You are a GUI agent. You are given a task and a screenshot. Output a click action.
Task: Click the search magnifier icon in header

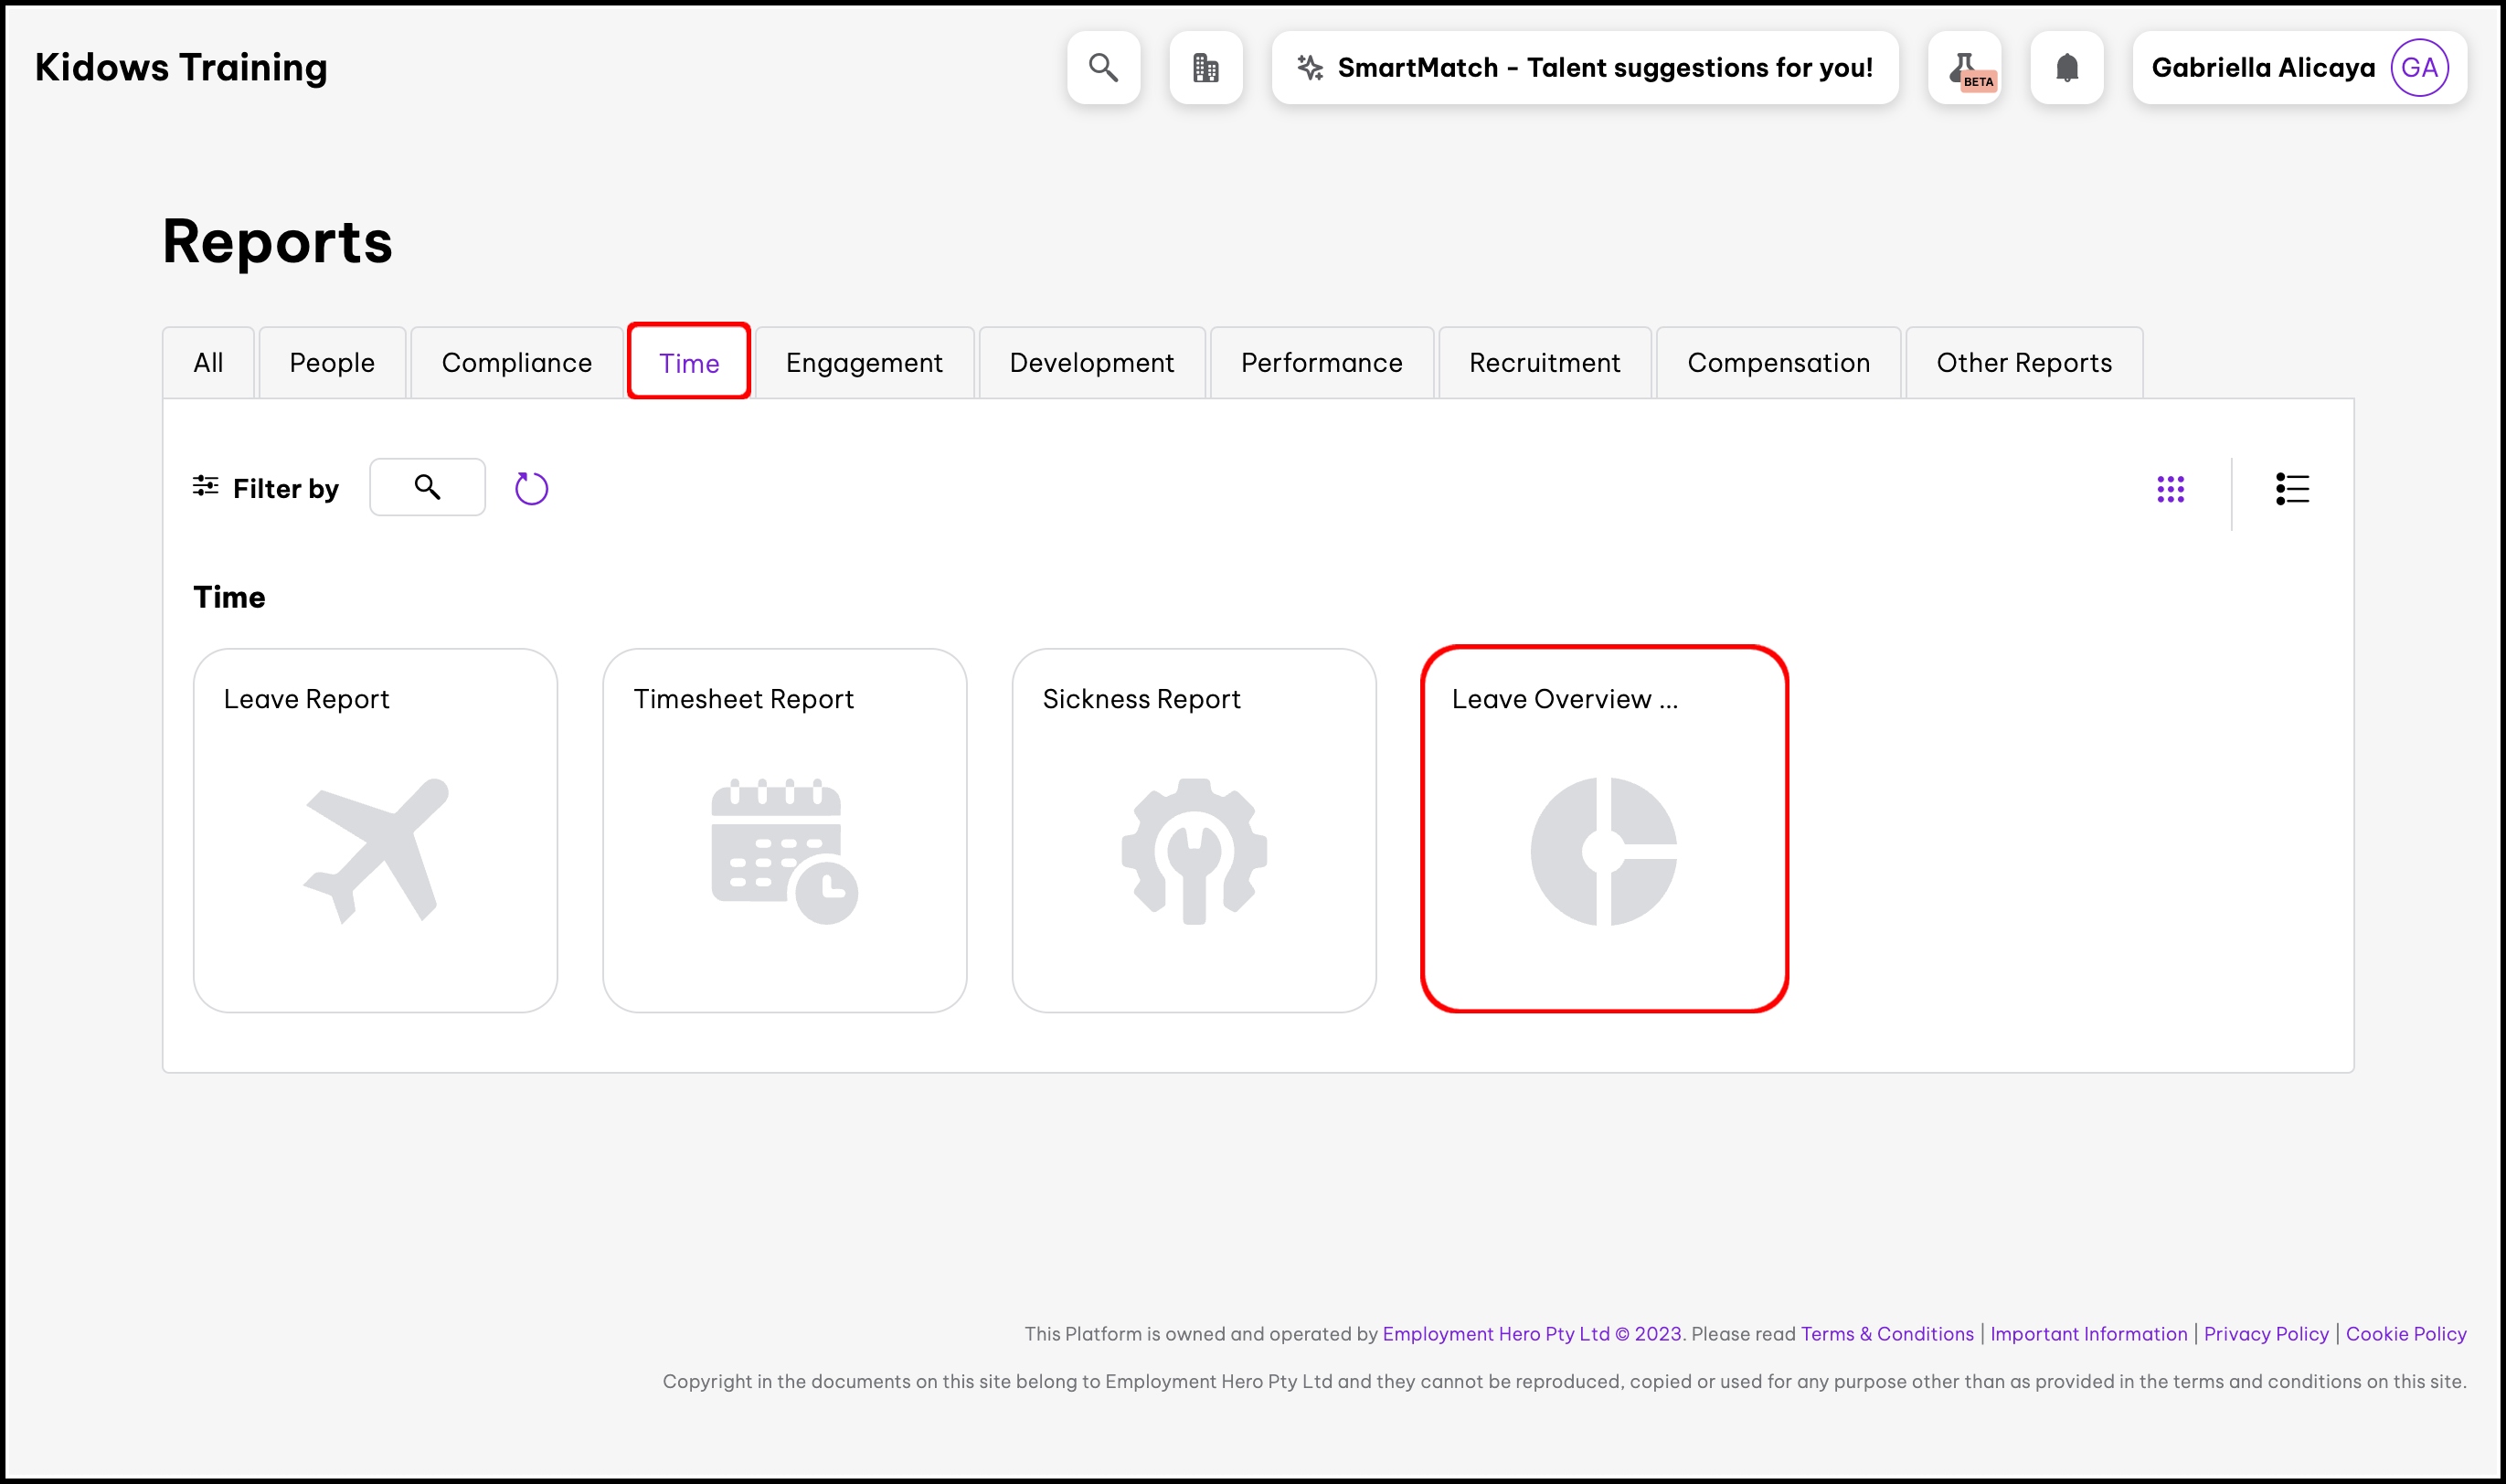pyautogui.click(x=1103, y=67)
